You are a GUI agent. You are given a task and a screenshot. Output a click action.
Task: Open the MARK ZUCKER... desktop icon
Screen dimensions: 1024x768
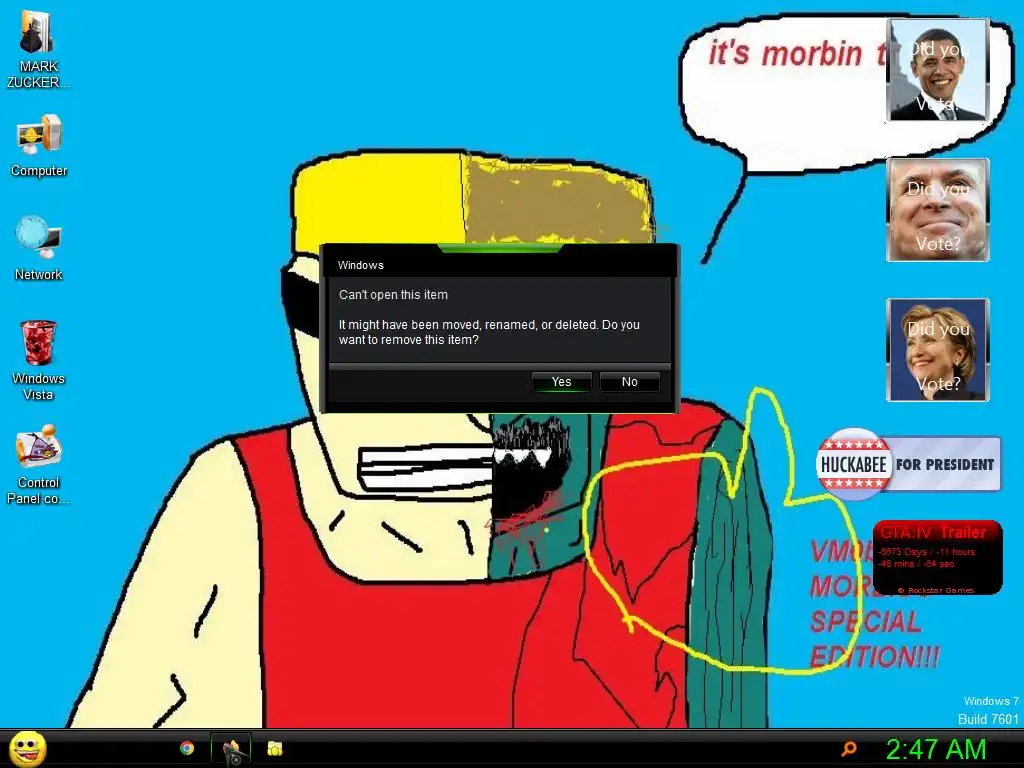pos(38,49)
